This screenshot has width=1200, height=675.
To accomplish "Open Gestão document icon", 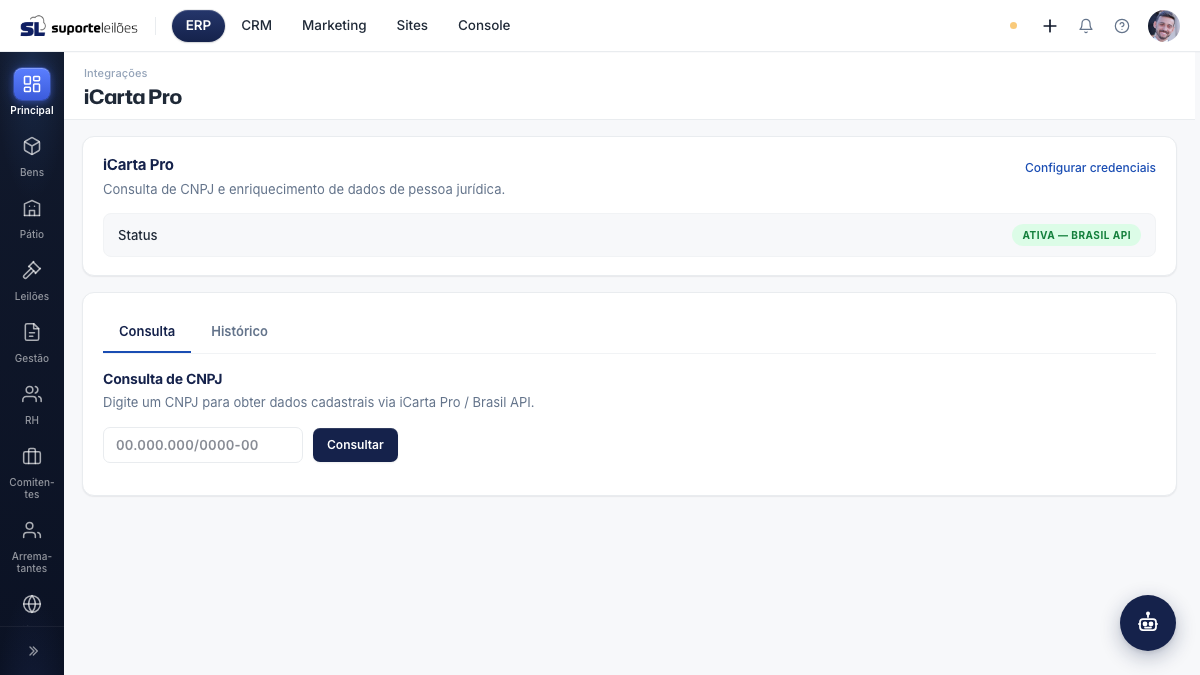I will [x=32, y=332].
